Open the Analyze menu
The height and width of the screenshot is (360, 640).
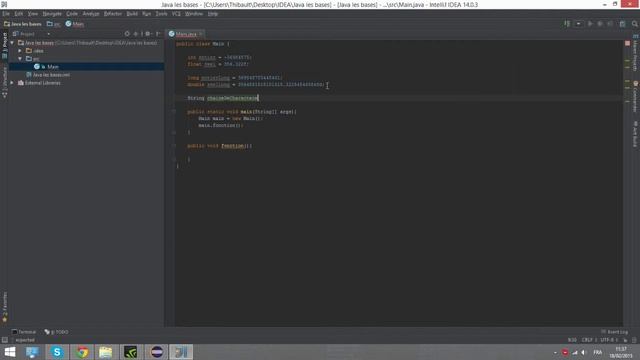[x=91, y=14]
